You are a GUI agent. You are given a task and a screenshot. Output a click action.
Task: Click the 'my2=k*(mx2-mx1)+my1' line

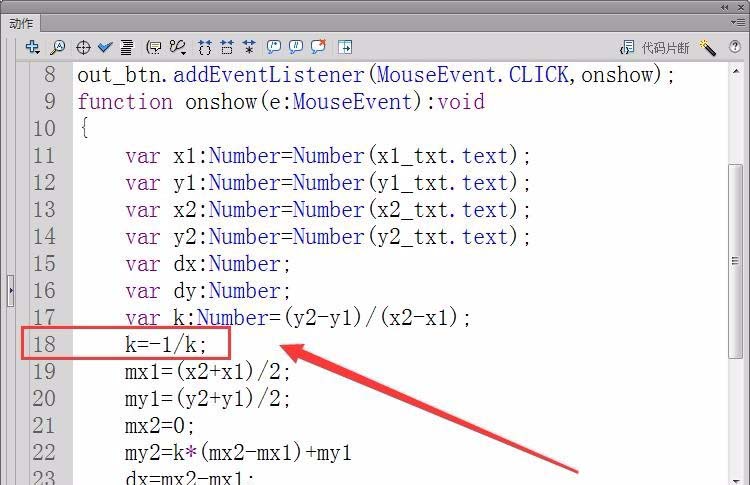(x=238, y=452)
